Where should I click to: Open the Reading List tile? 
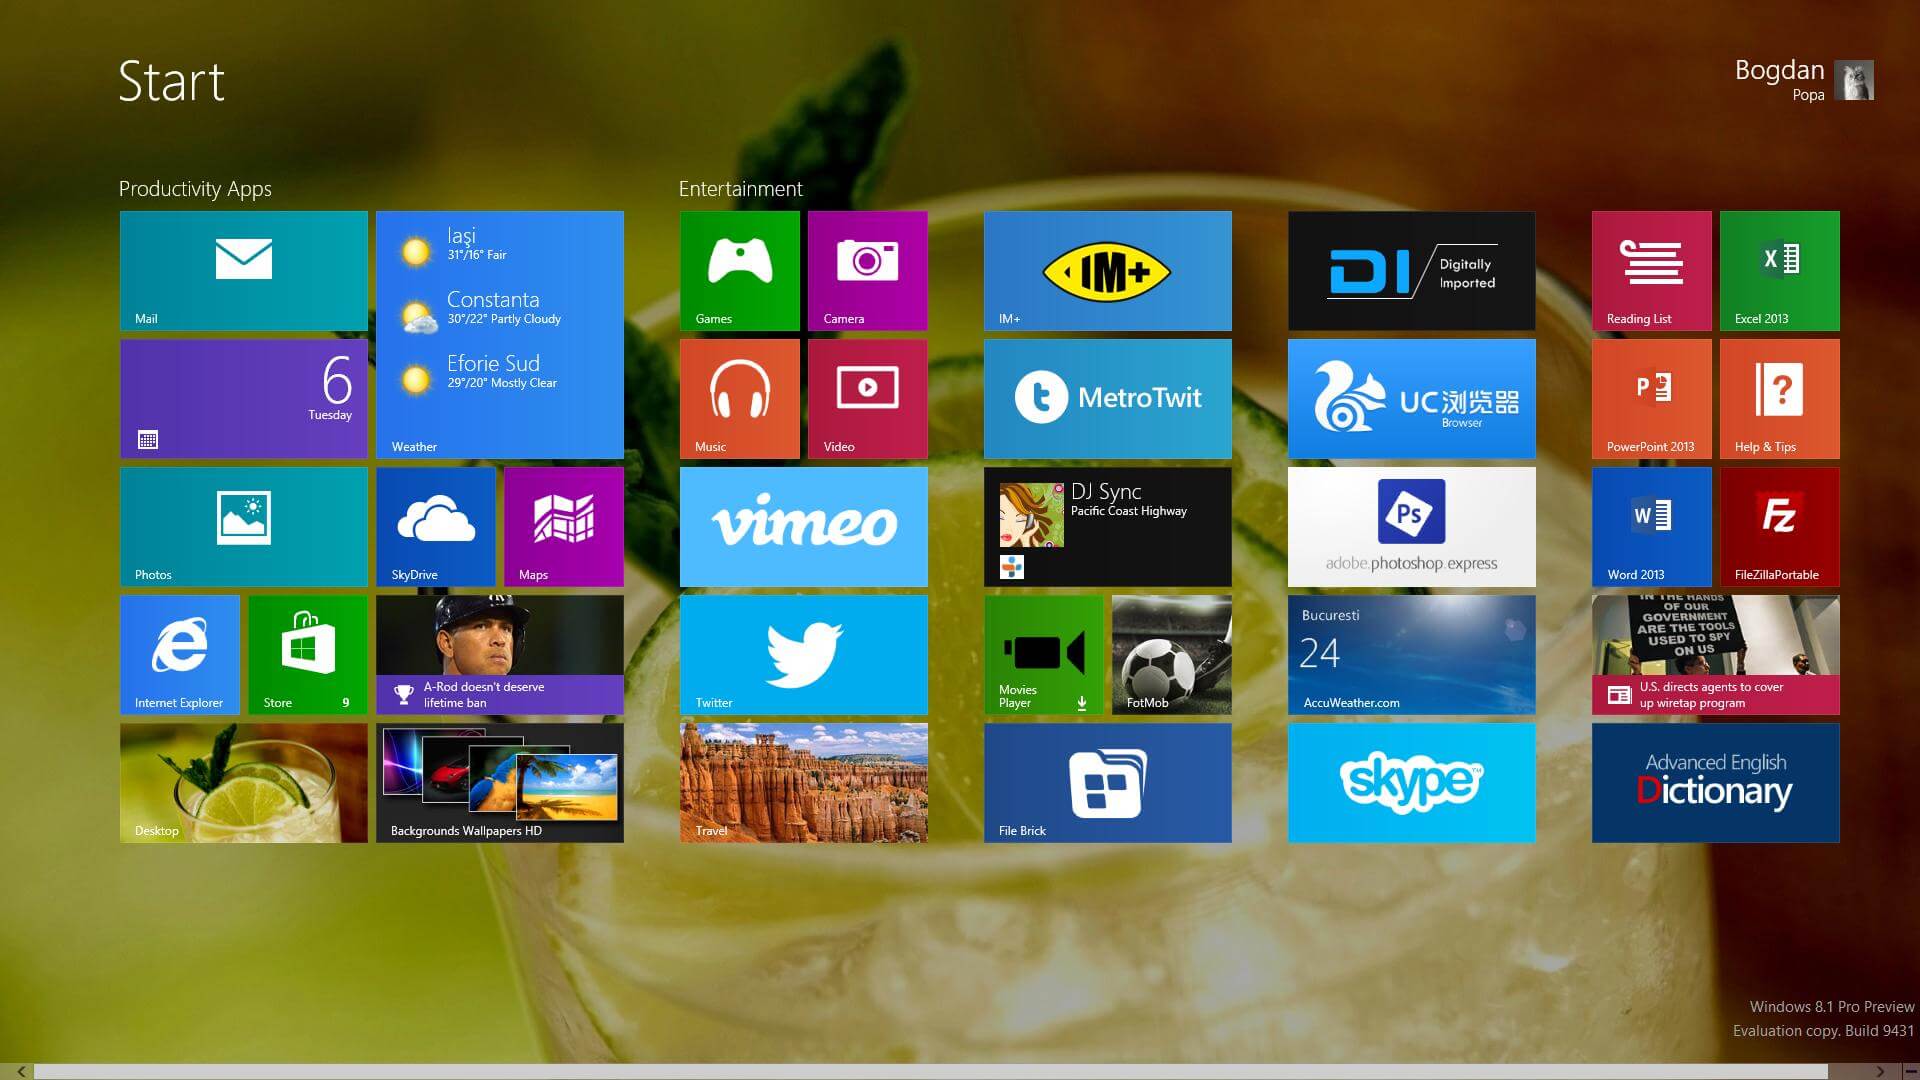pos(1652,271)
